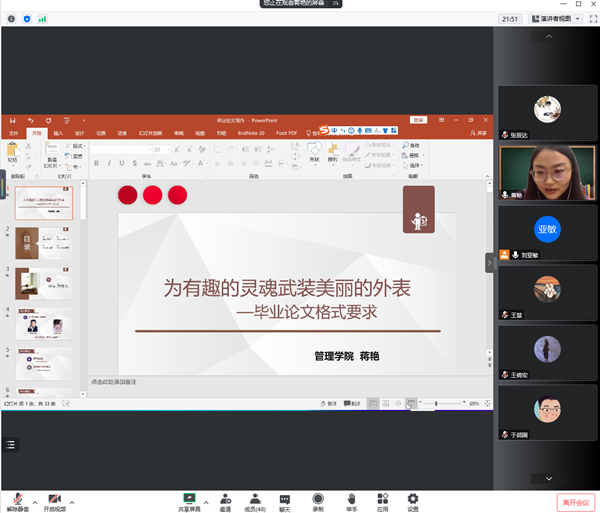The width and height of the screenshot is (600, 513).
Task: Click the green network signal indicator
Action: click(42, 18)
